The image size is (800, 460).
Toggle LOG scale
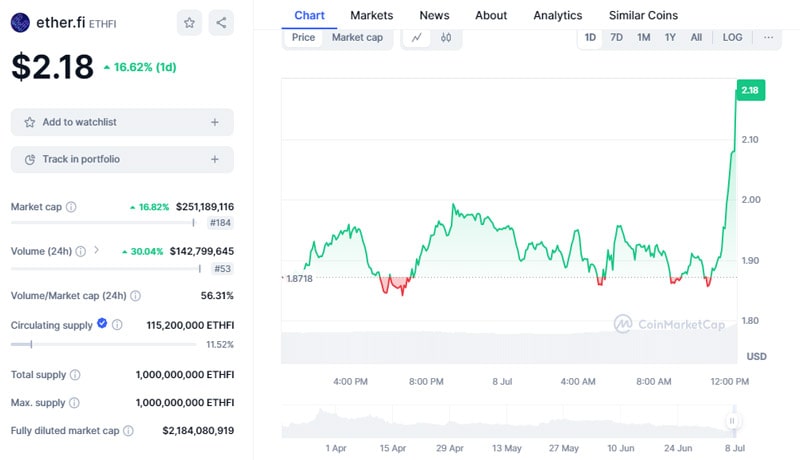coord(732,37)
